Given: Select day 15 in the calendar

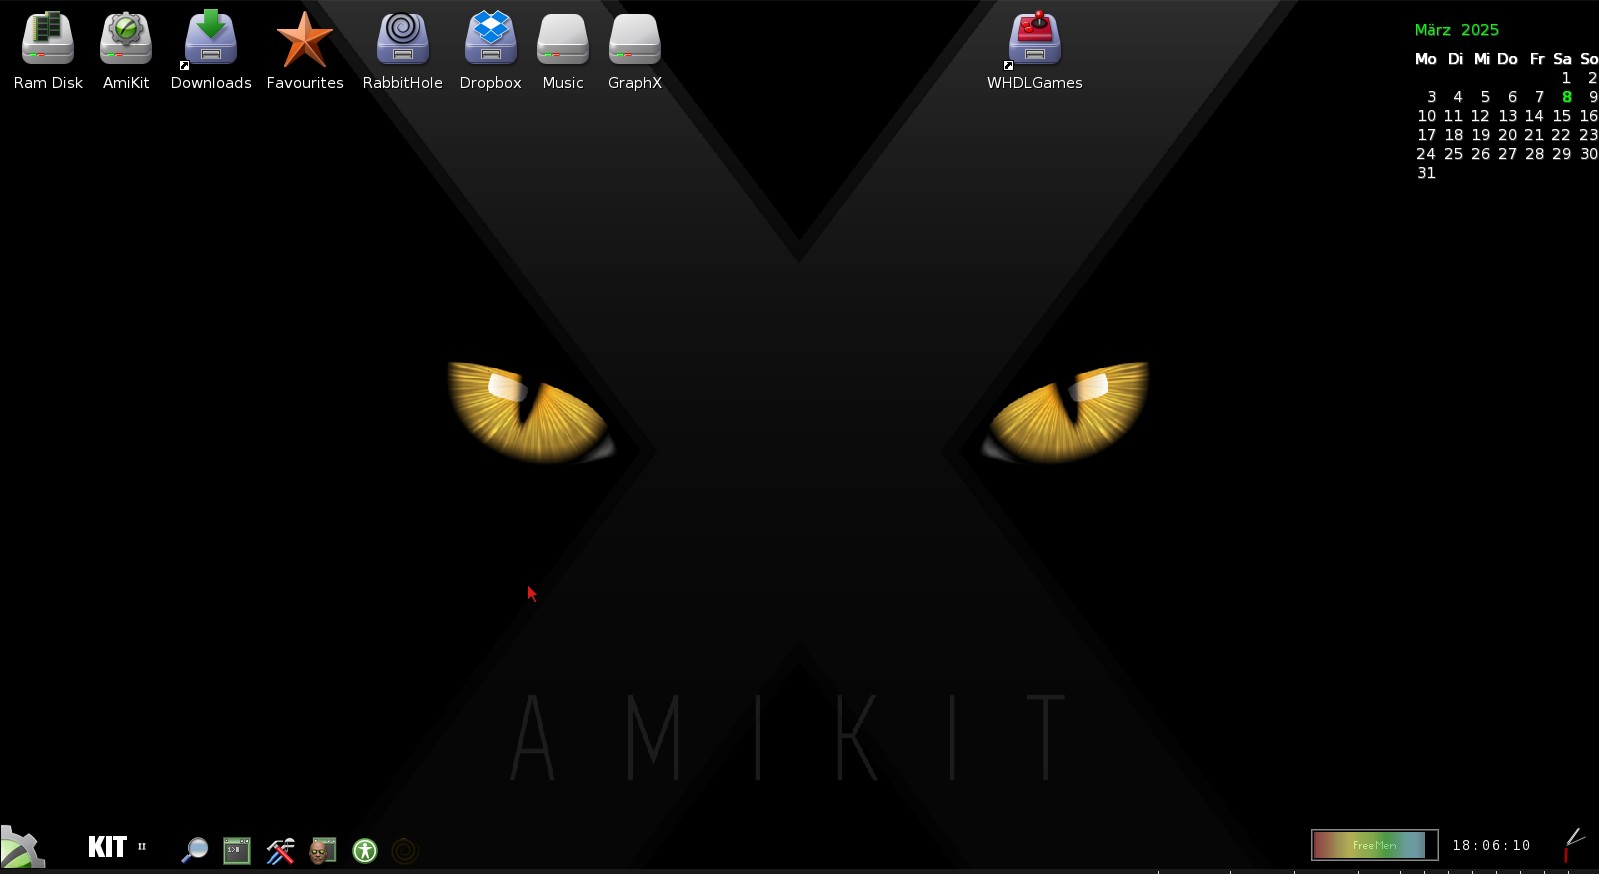Looking at the screenshot, I should tap(1561, 116).
